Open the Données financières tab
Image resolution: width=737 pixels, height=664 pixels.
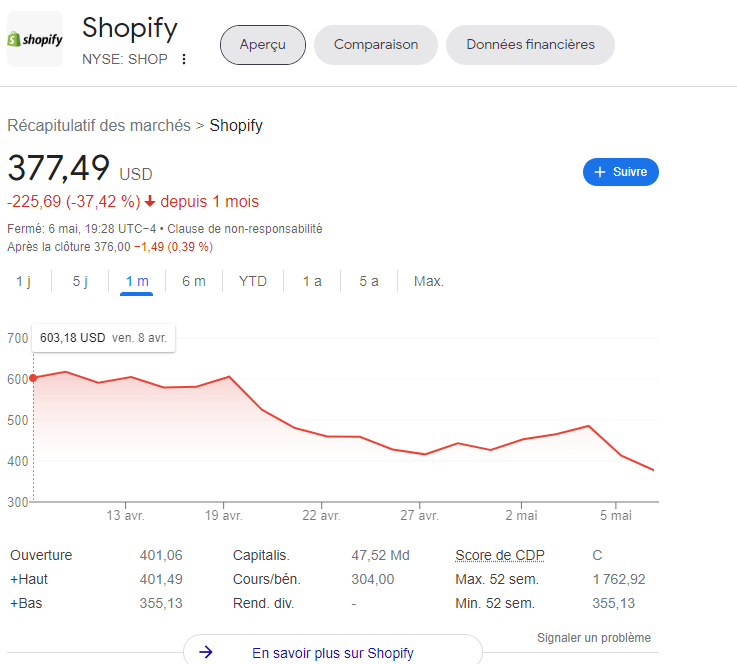(530, 44)
